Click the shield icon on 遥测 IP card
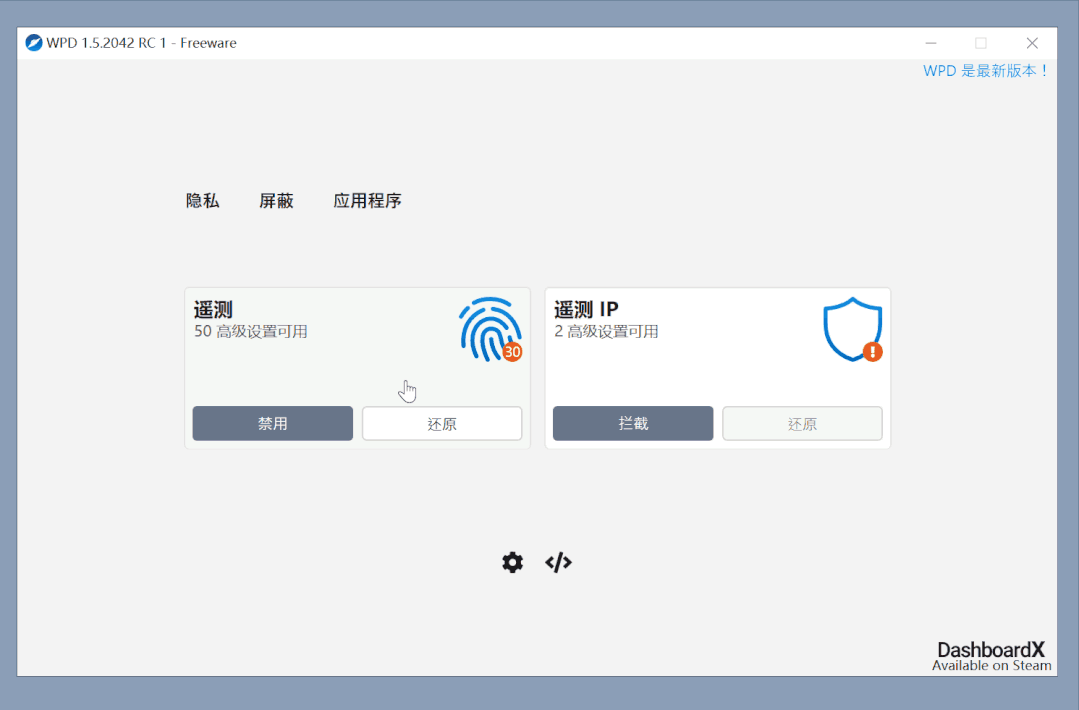This screenshot has width=1079, height=710. tap(853, 330)
